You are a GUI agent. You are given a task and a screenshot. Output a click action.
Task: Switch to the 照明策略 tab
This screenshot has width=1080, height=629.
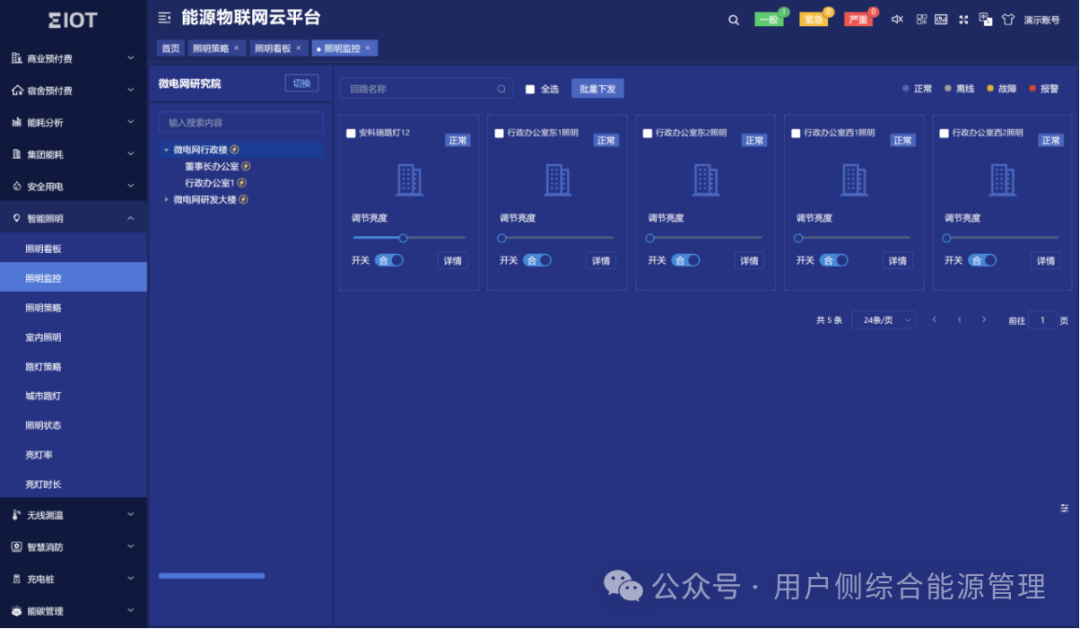(211, 48)
